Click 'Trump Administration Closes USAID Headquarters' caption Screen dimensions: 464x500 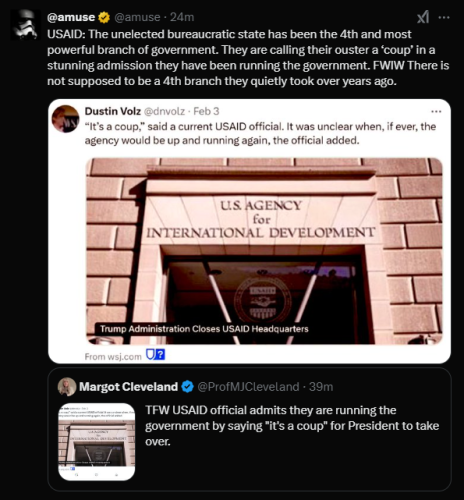point(204,329)
